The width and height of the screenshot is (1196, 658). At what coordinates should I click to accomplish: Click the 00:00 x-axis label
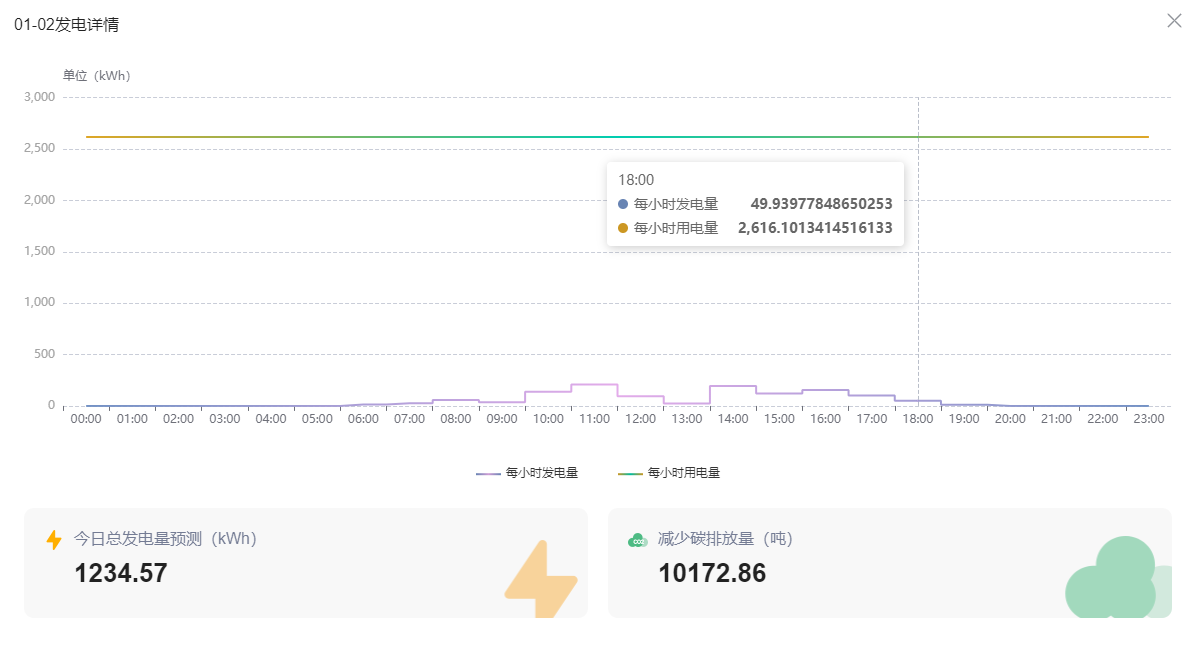coord(86,419)
